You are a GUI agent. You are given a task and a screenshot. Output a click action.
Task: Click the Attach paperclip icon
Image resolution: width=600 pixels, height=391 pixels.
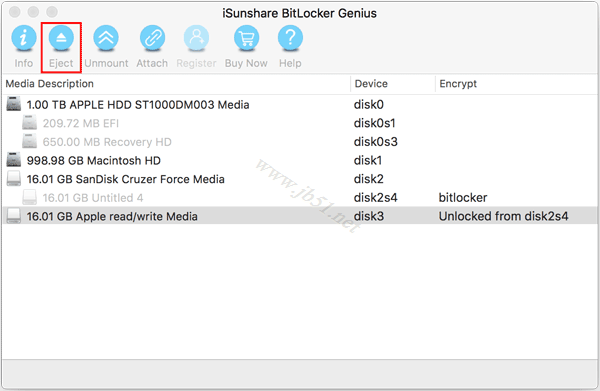click(152, 38)
